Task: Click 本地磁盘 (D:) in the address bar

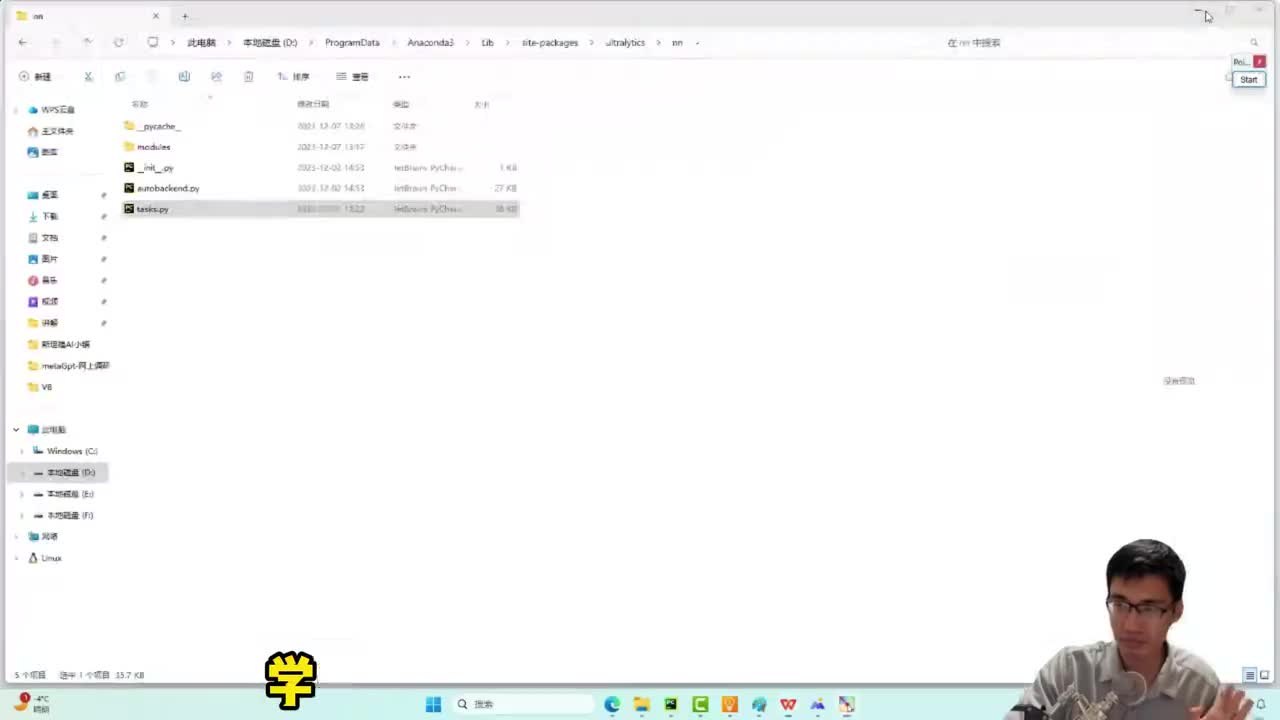Action: 270,43
